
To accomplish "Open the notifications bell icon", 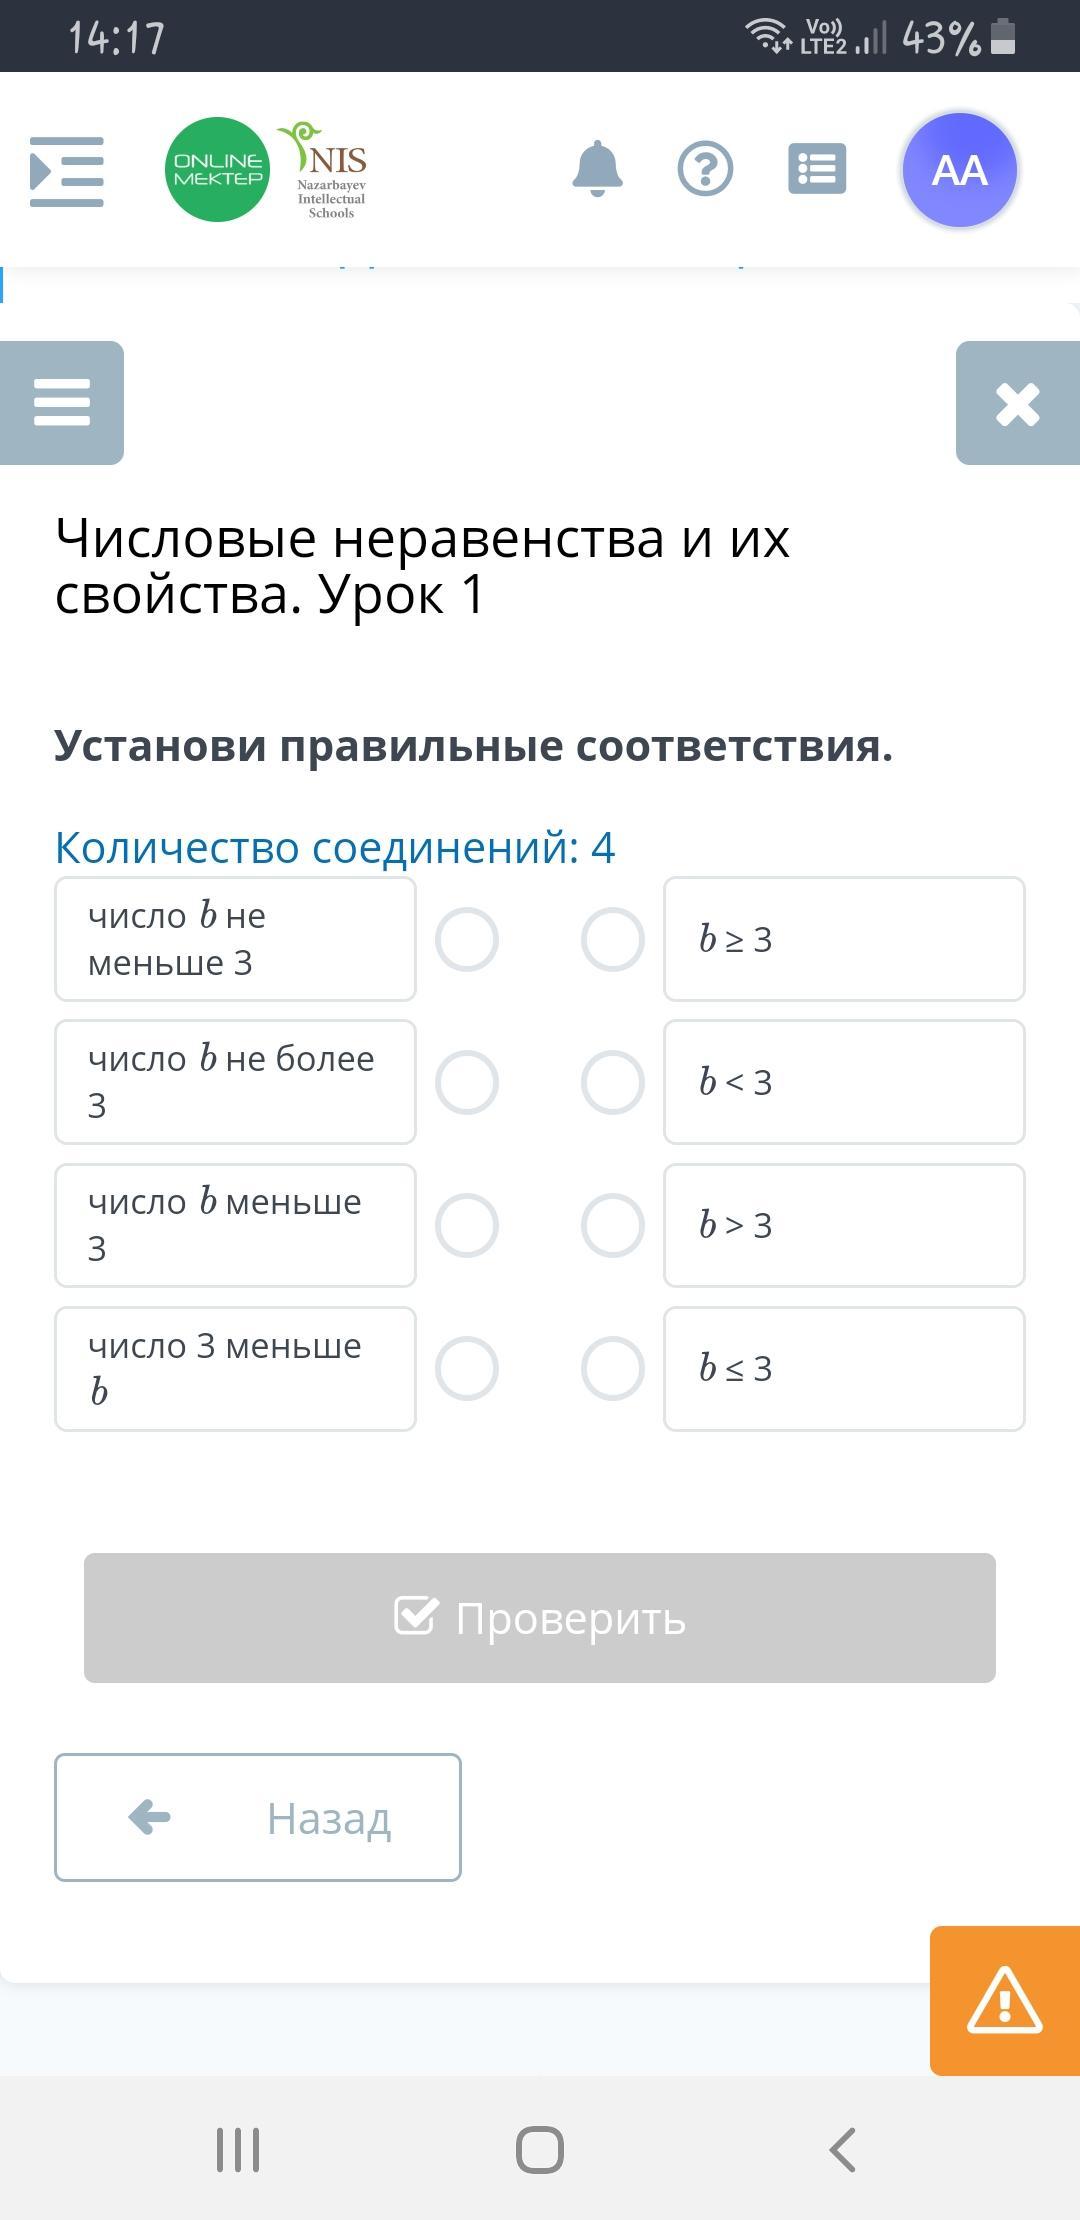I will click(x=598, y=169).
